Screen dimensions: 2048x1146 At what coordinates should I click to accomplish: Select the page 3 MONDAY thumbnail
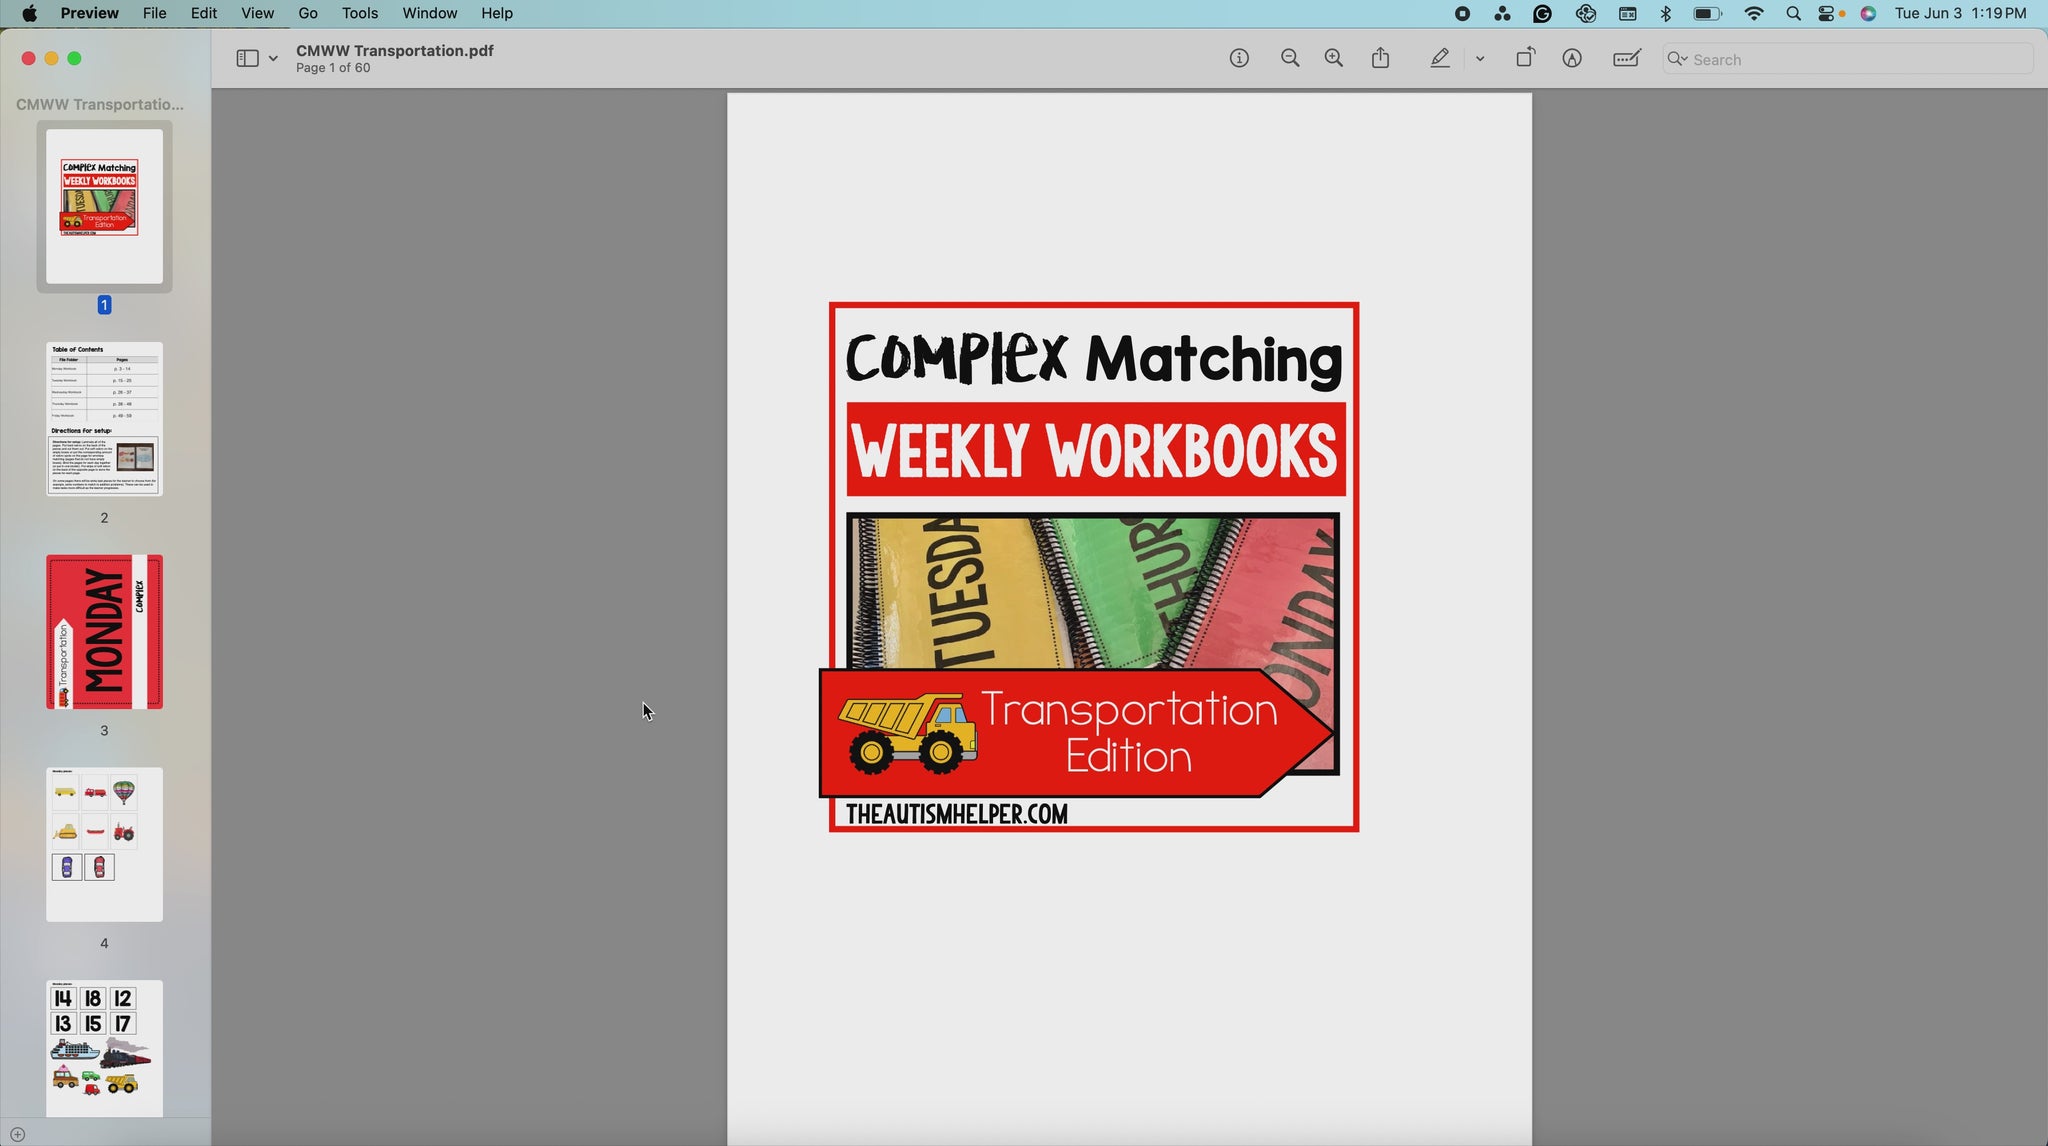[x=104, y=632]
